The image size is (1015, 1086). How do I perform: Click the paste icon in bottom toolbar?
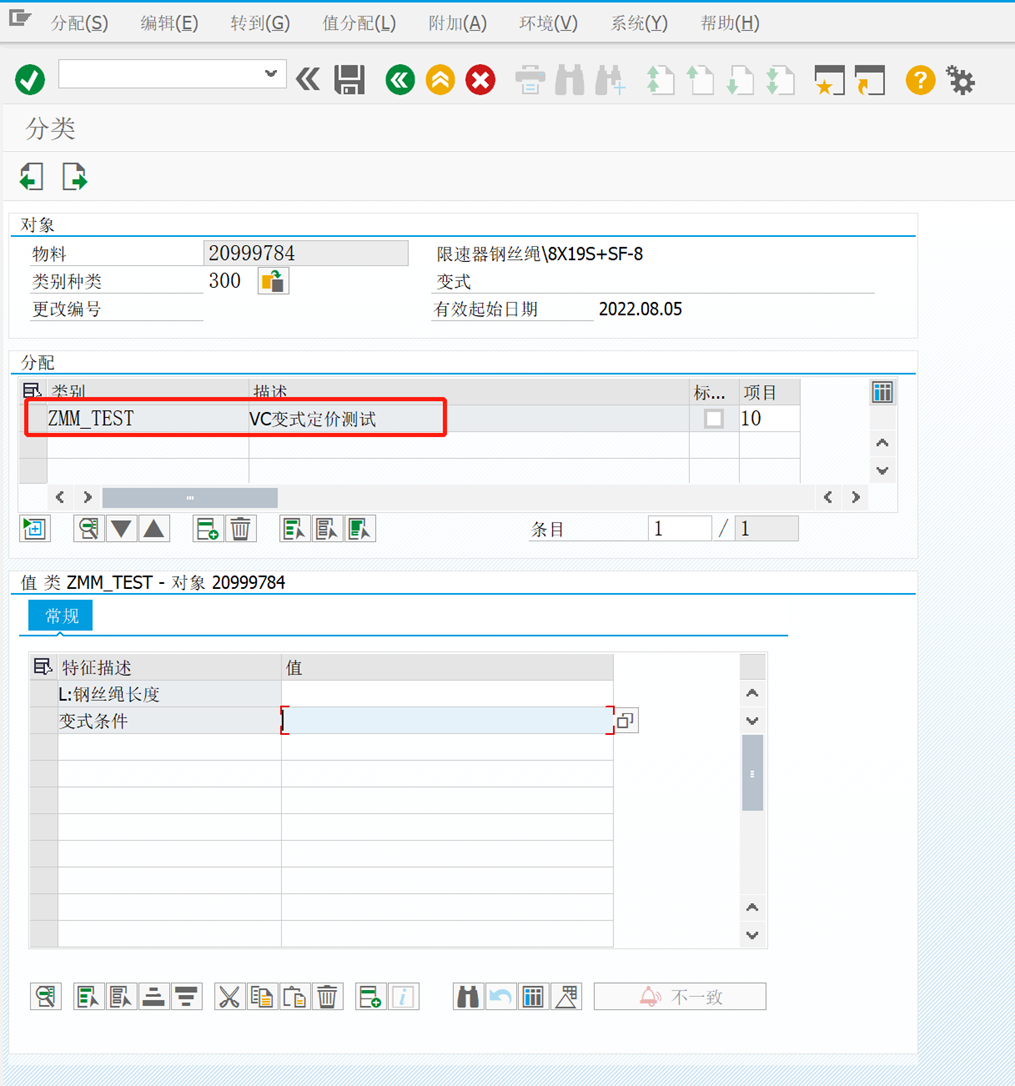[294, 997]
